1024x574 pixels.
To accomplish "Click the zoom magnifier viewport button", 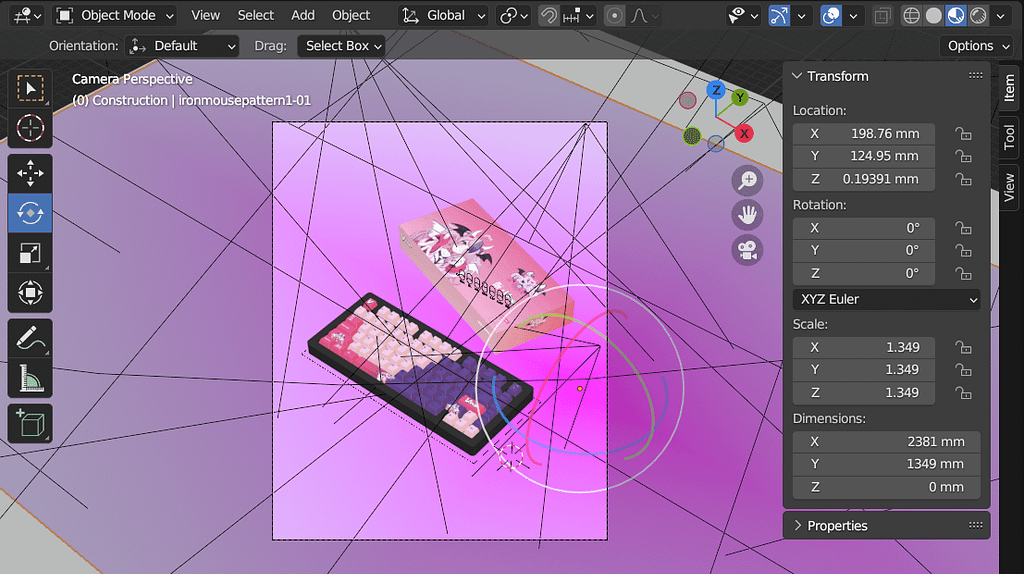I will pyautogui.click(x=747, y=180).
